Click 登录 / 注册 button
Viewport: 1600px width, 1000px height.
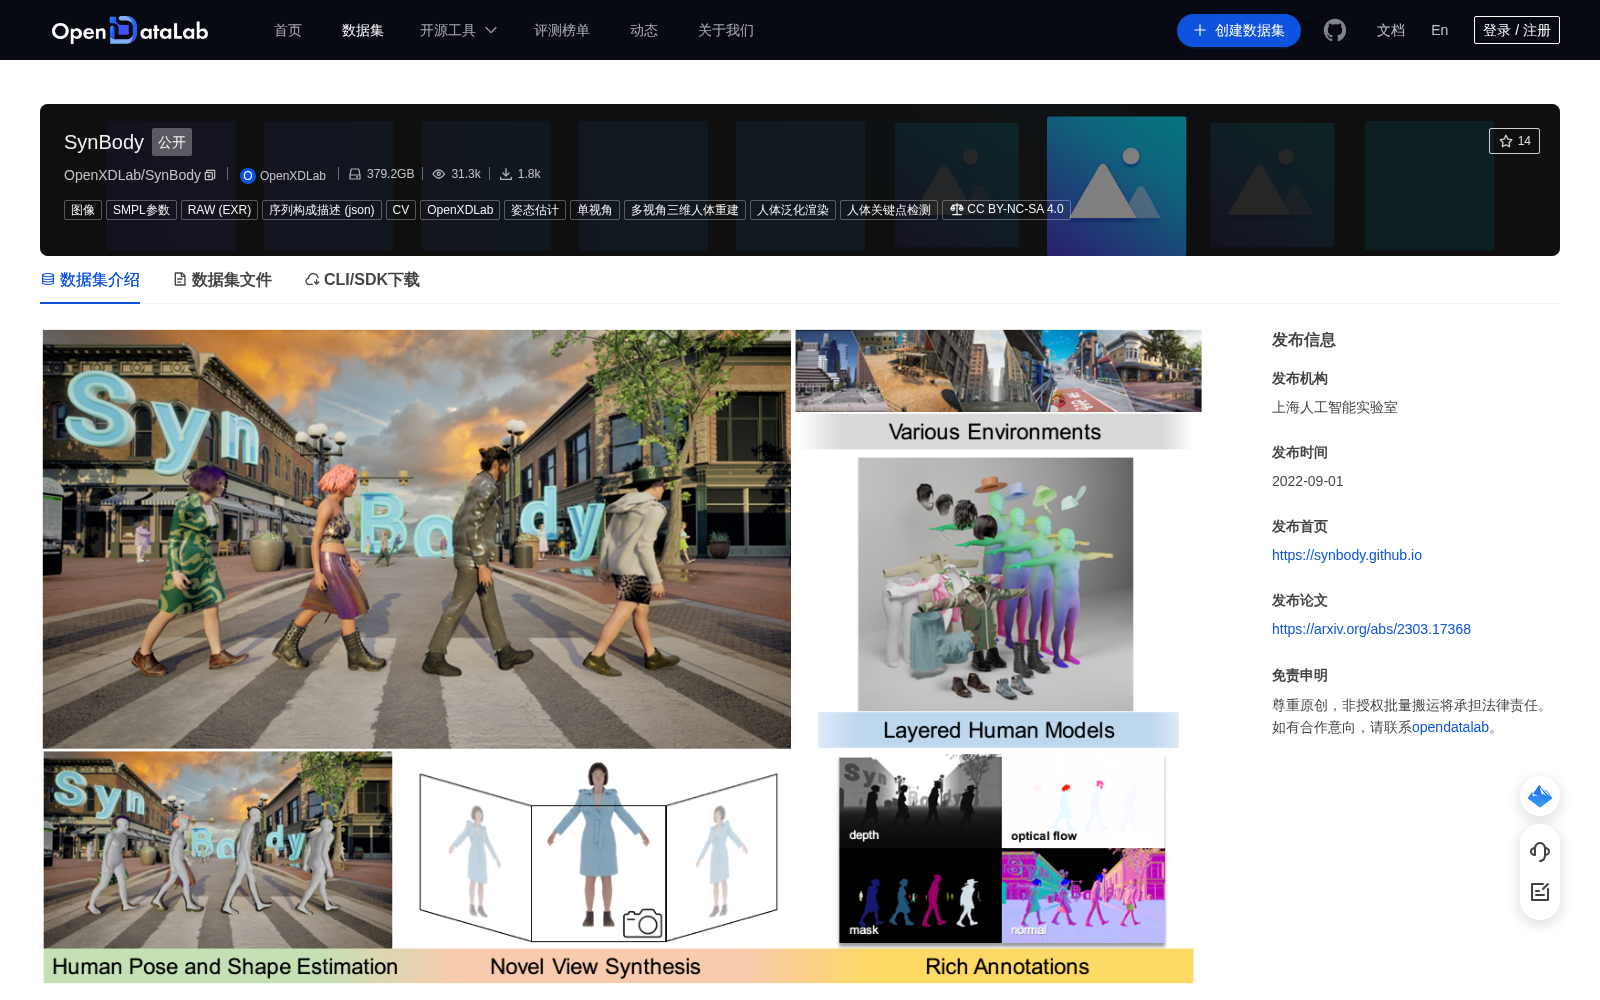coord(1517,30)
